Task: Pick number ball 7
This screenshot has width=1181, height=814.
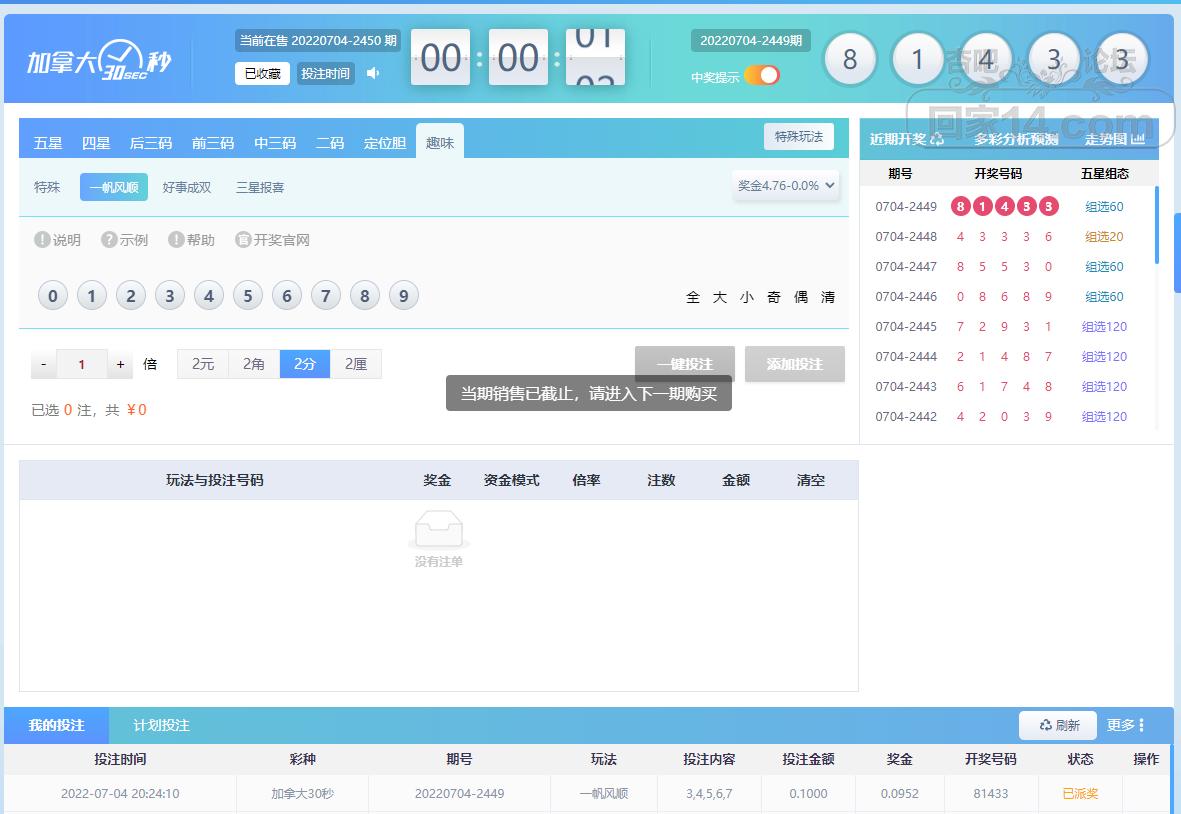Action: tap(326, 296)
